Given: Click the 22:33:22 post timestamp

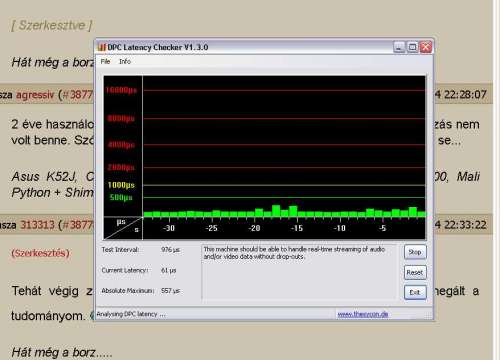Looking at the screenshot, I should click(465, 225).
